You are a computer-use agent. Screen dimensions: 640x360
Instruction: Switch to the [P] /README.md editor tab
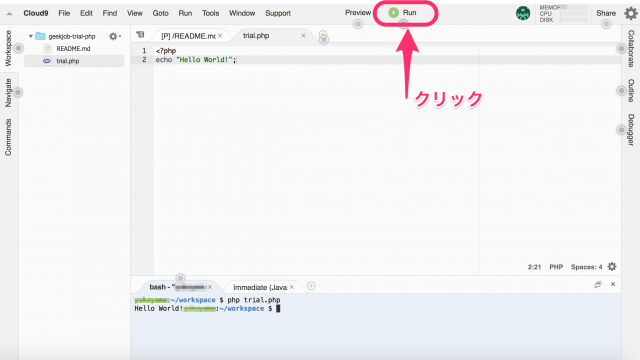pyautogui.click(x=188, y=36)
